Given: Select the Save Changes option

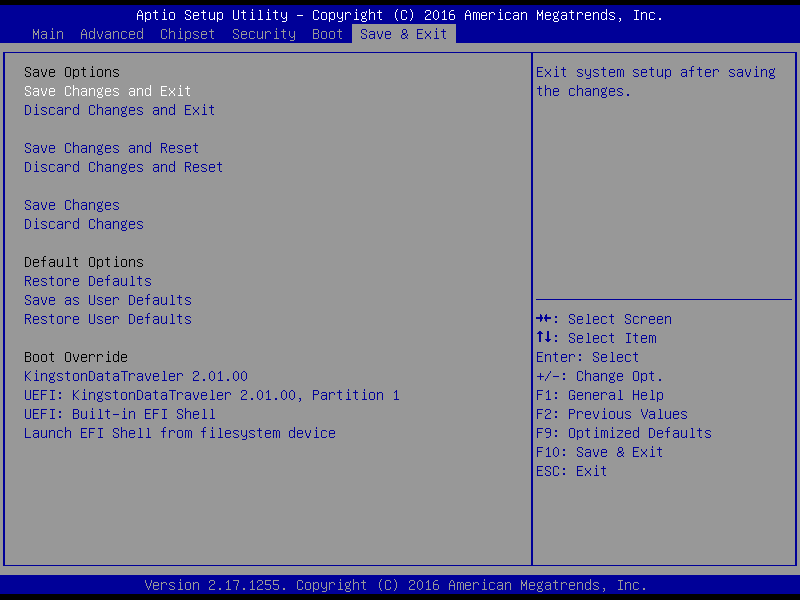Looking at the screenshot, I should tap(72, 205).
